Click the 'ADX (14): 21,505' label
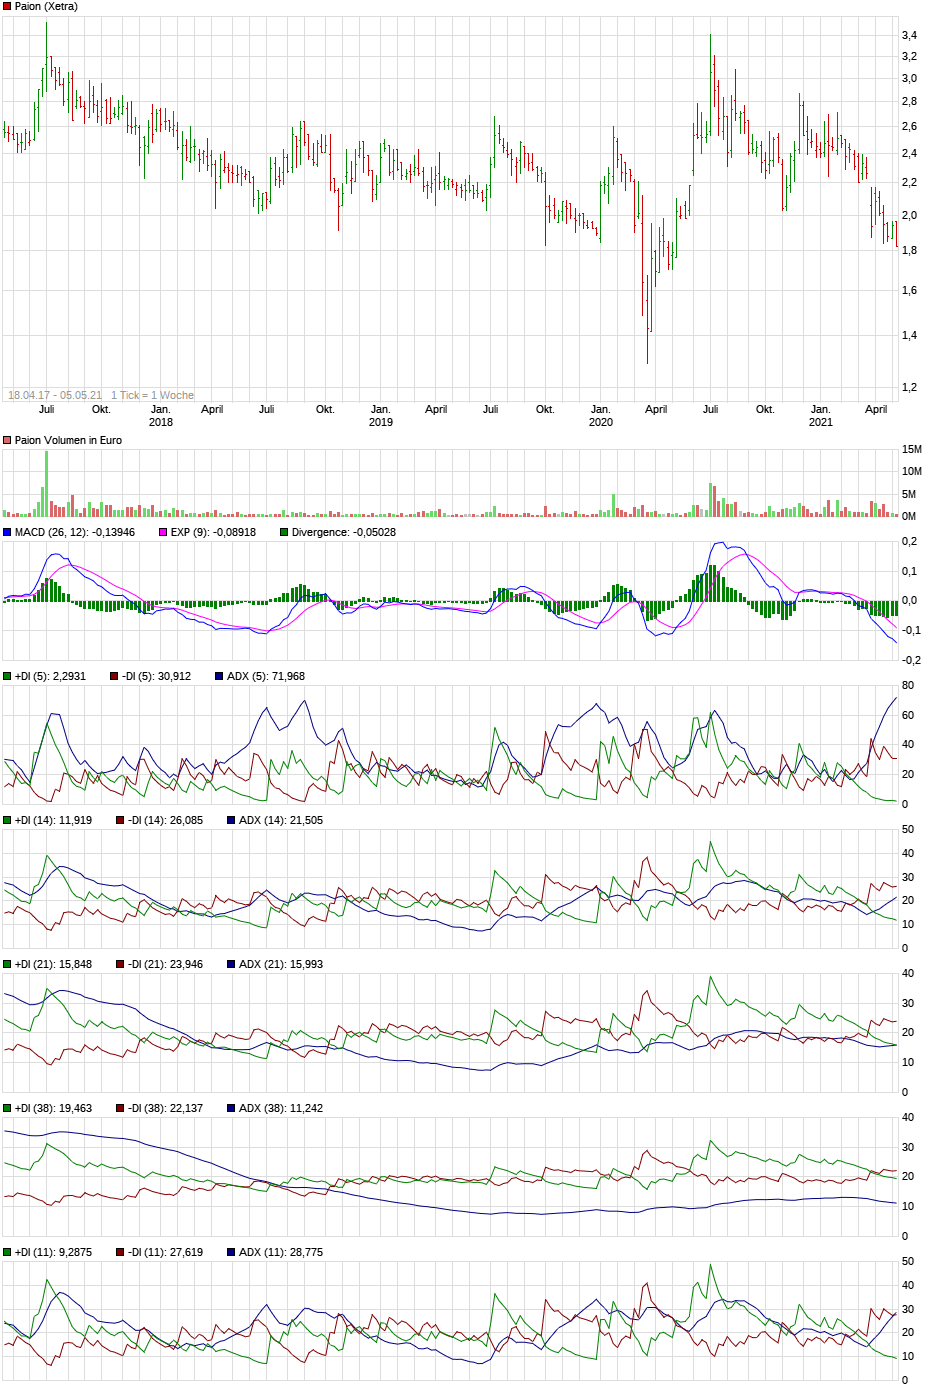The height and width of the screenshot is (1390, 940). click(x=281, y=821)
